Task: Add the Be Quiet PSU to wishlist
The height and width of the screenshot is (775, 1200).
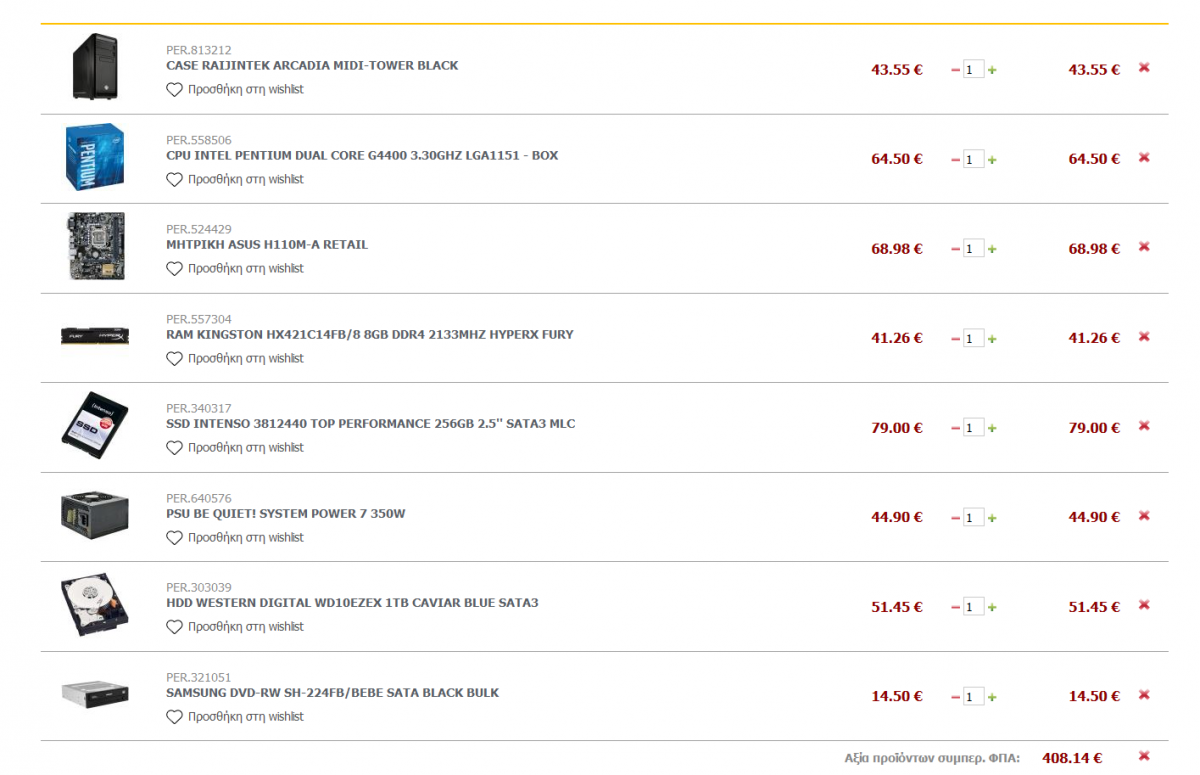Action: [x=235, y=537]
